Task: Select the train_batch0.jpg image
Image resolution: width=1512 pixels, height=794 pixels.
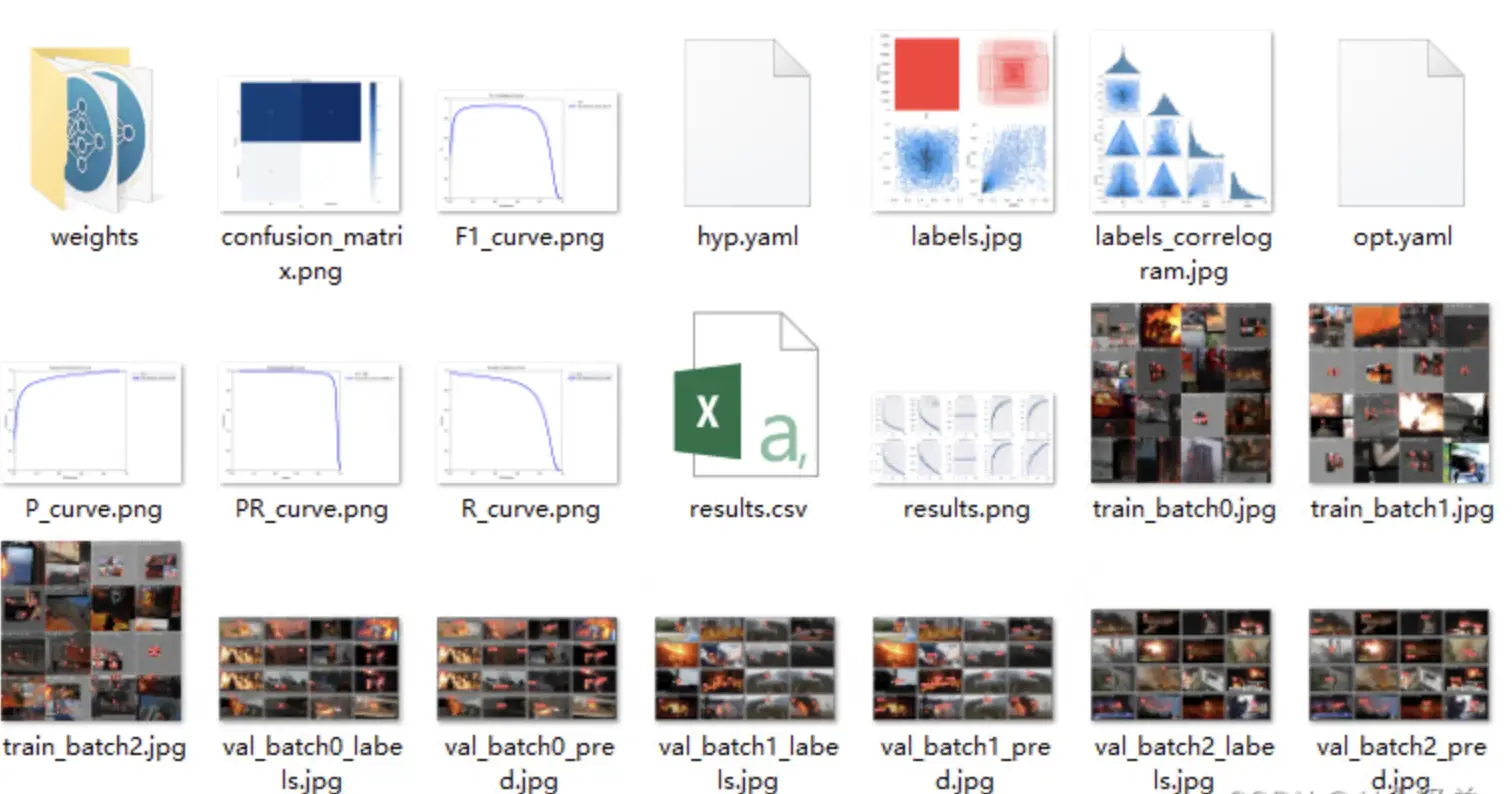Action: coord(1181,393)
